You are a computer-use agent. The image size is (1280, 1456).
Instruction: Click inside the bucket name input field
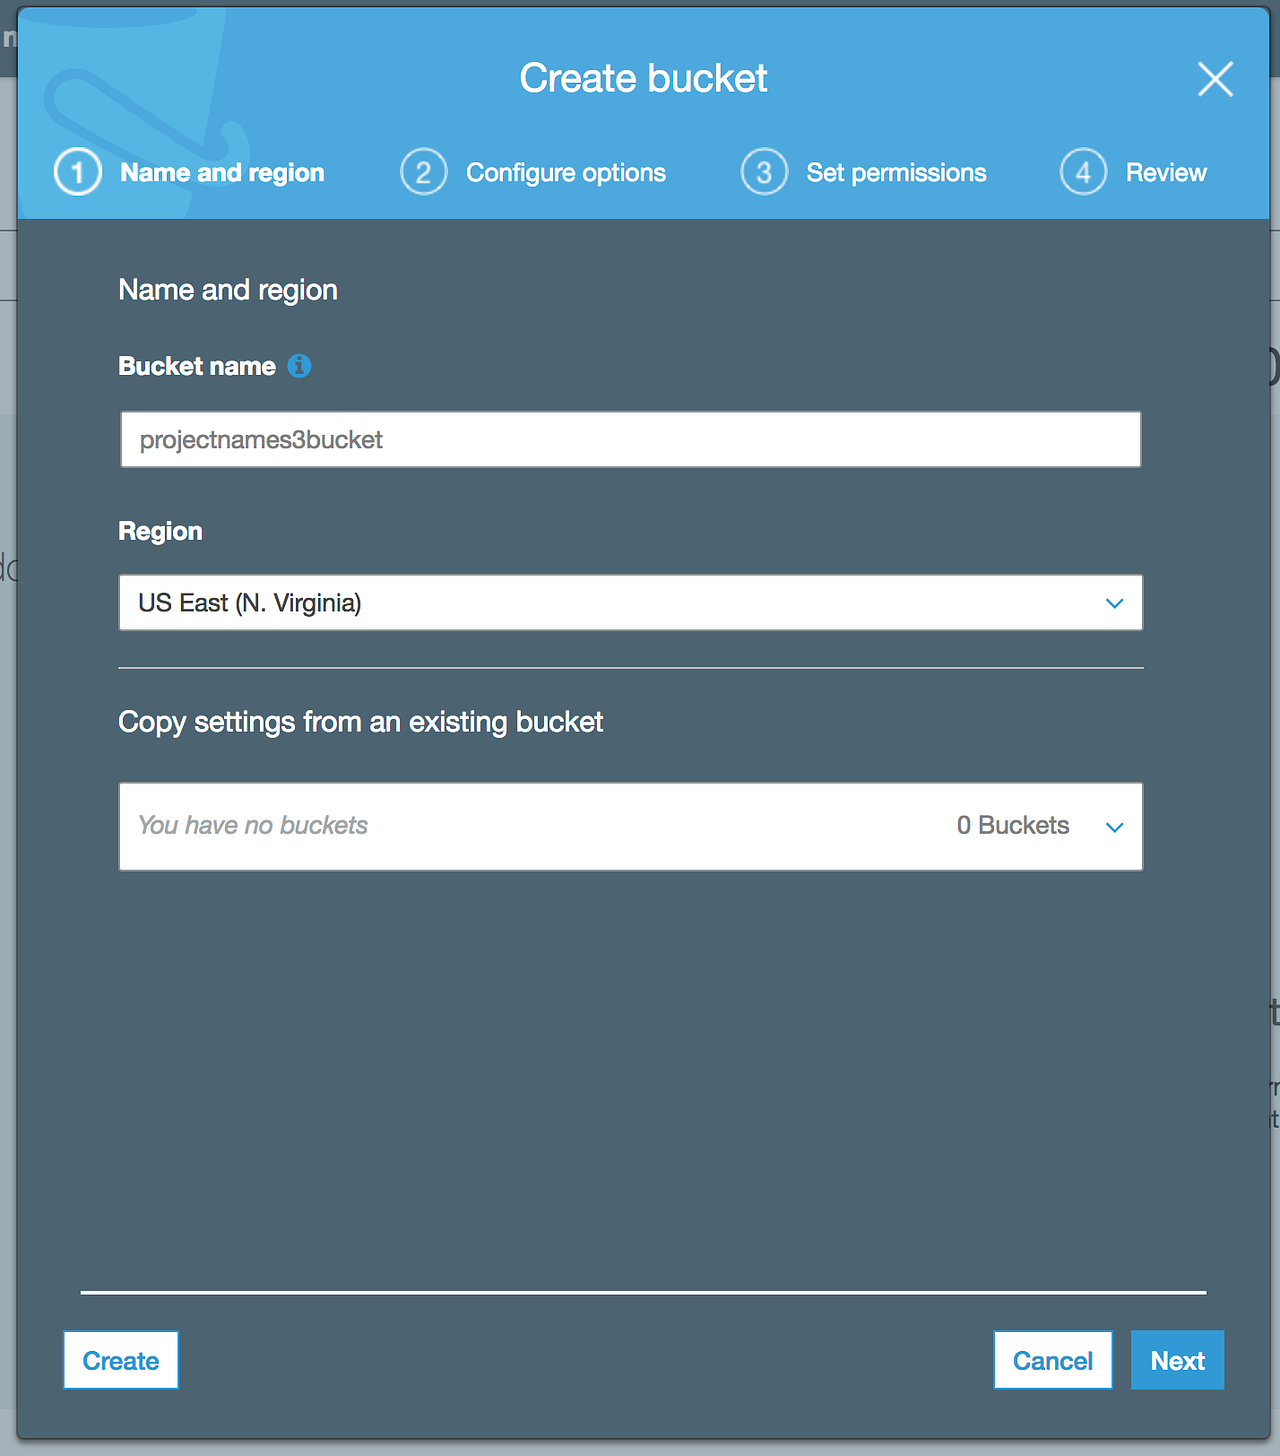coord(630,439)
